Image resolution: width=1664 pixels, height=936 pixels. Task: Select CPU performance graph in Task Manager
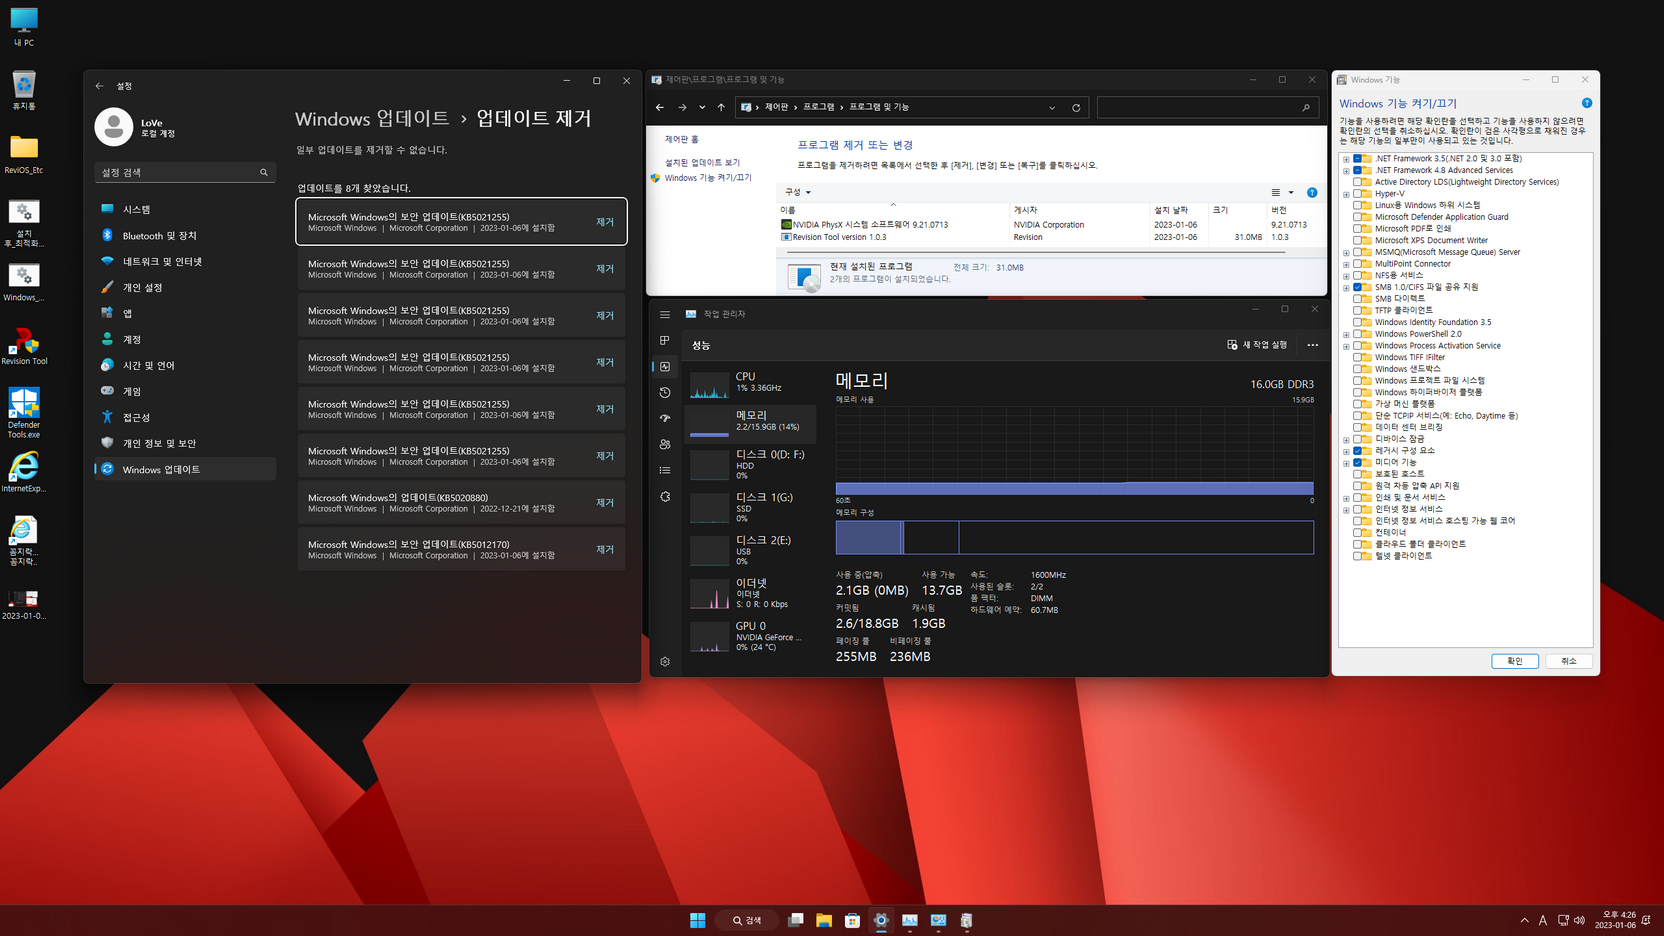point(751,382)
